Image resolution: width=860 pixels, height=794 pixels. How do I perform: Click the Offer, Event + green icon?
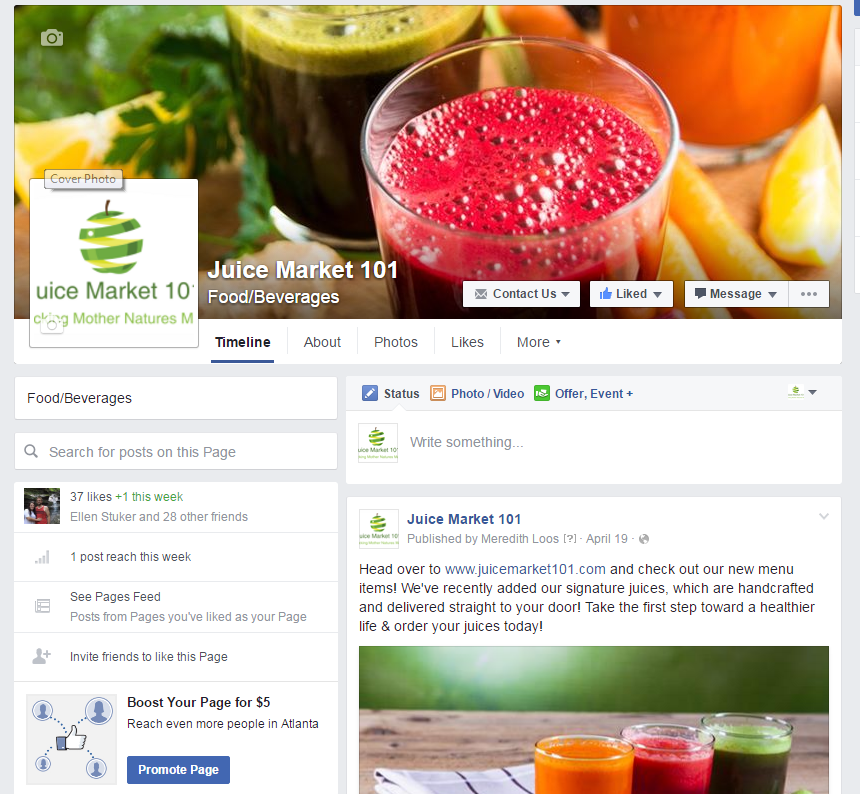(542, 393)
